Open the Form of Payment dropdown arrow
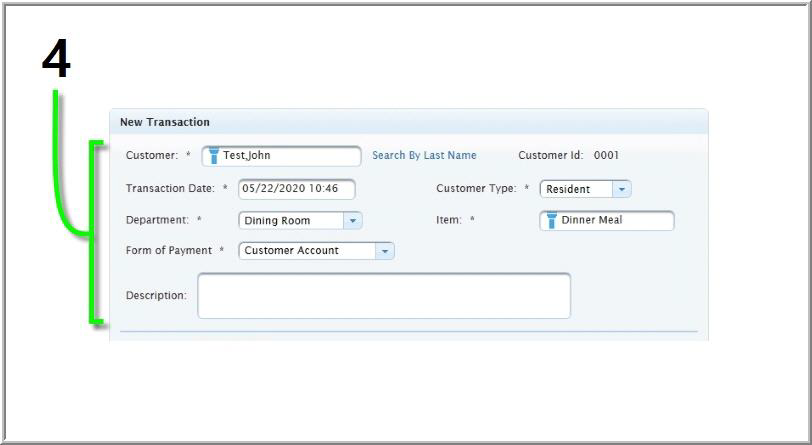Screen dimensions: 812x445 385,251
